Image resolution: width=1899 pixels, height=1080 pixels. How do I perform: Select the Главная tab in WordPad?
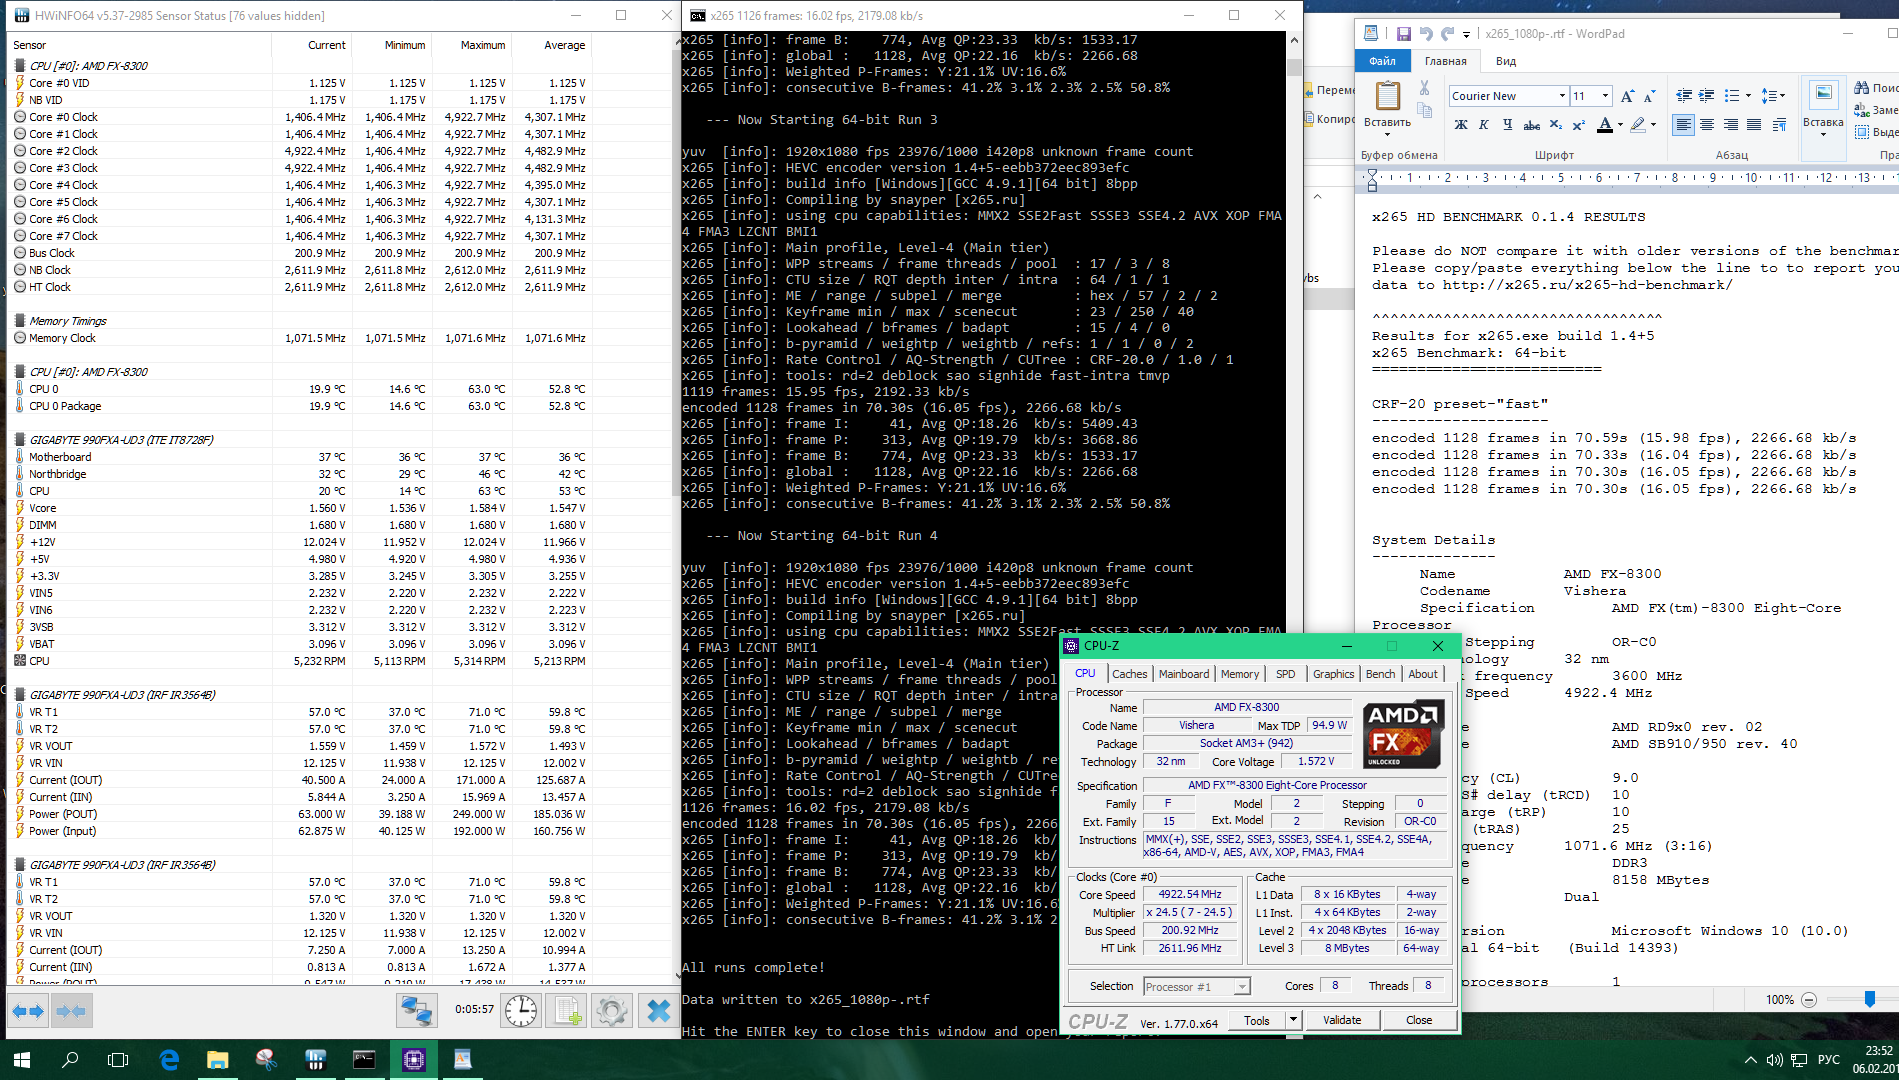[1445, 61]
